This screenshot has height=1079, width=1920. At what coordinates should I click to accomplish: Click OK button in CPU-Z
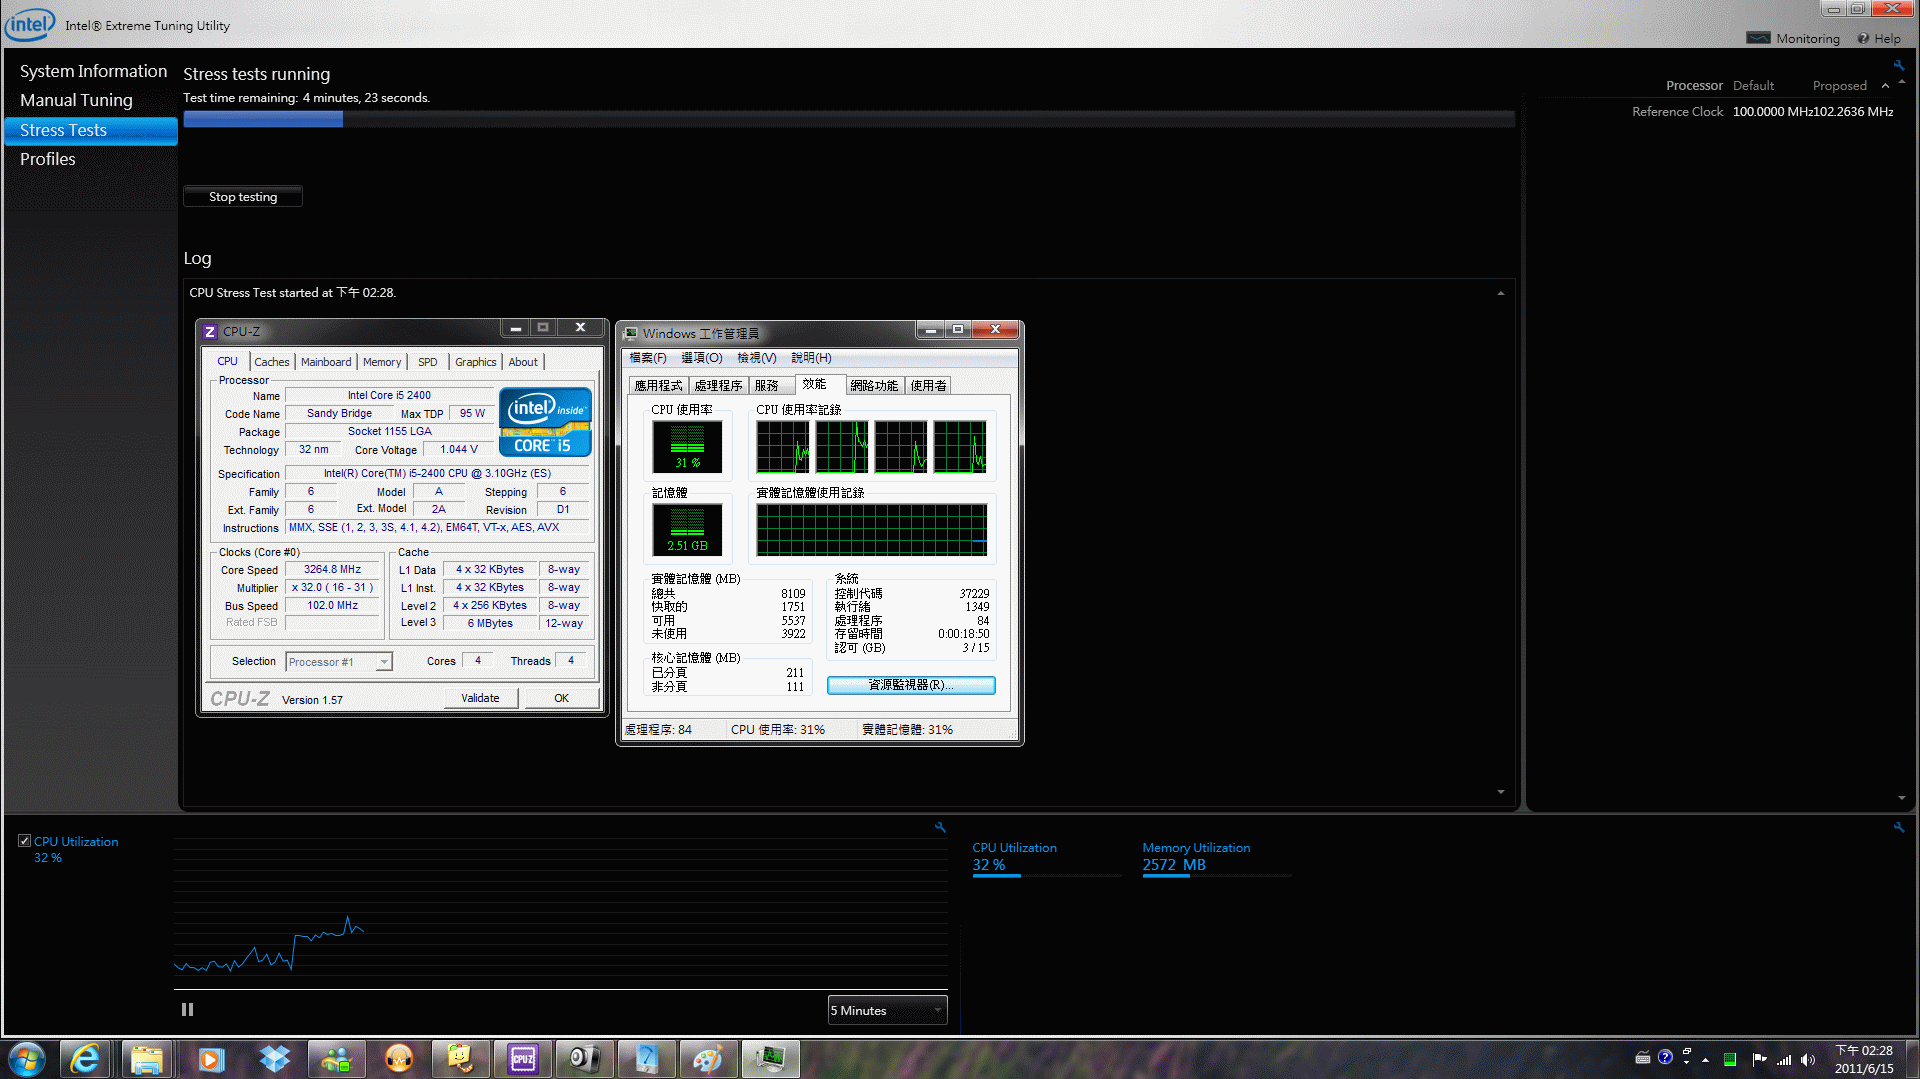562,698
